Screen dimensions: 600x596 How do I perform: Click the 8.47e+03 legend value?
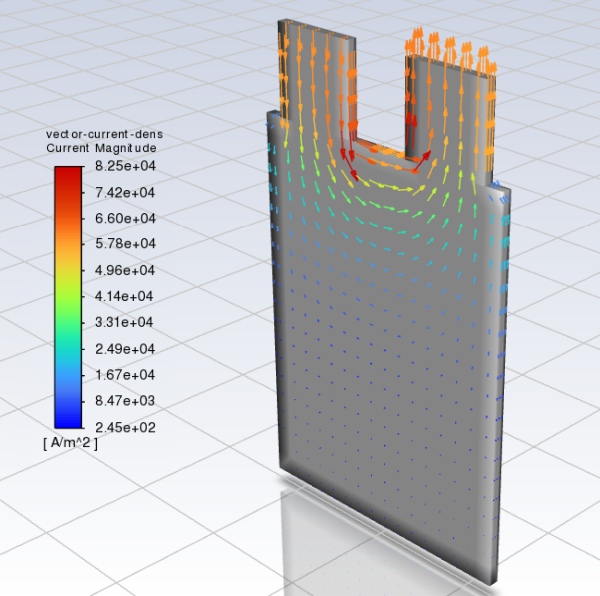(125, 401)
